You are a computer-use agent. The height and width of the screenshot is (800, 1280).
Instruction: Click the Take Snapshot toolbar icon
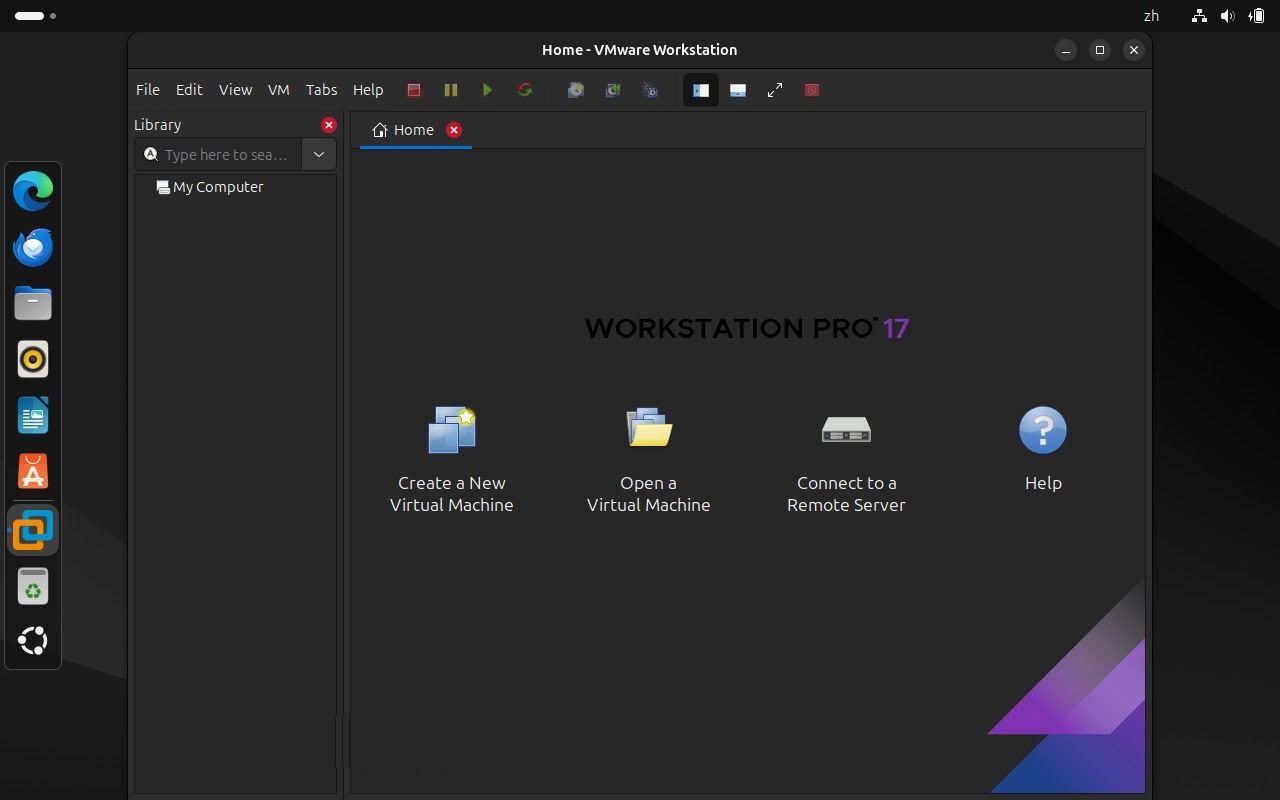click(576, 90)
